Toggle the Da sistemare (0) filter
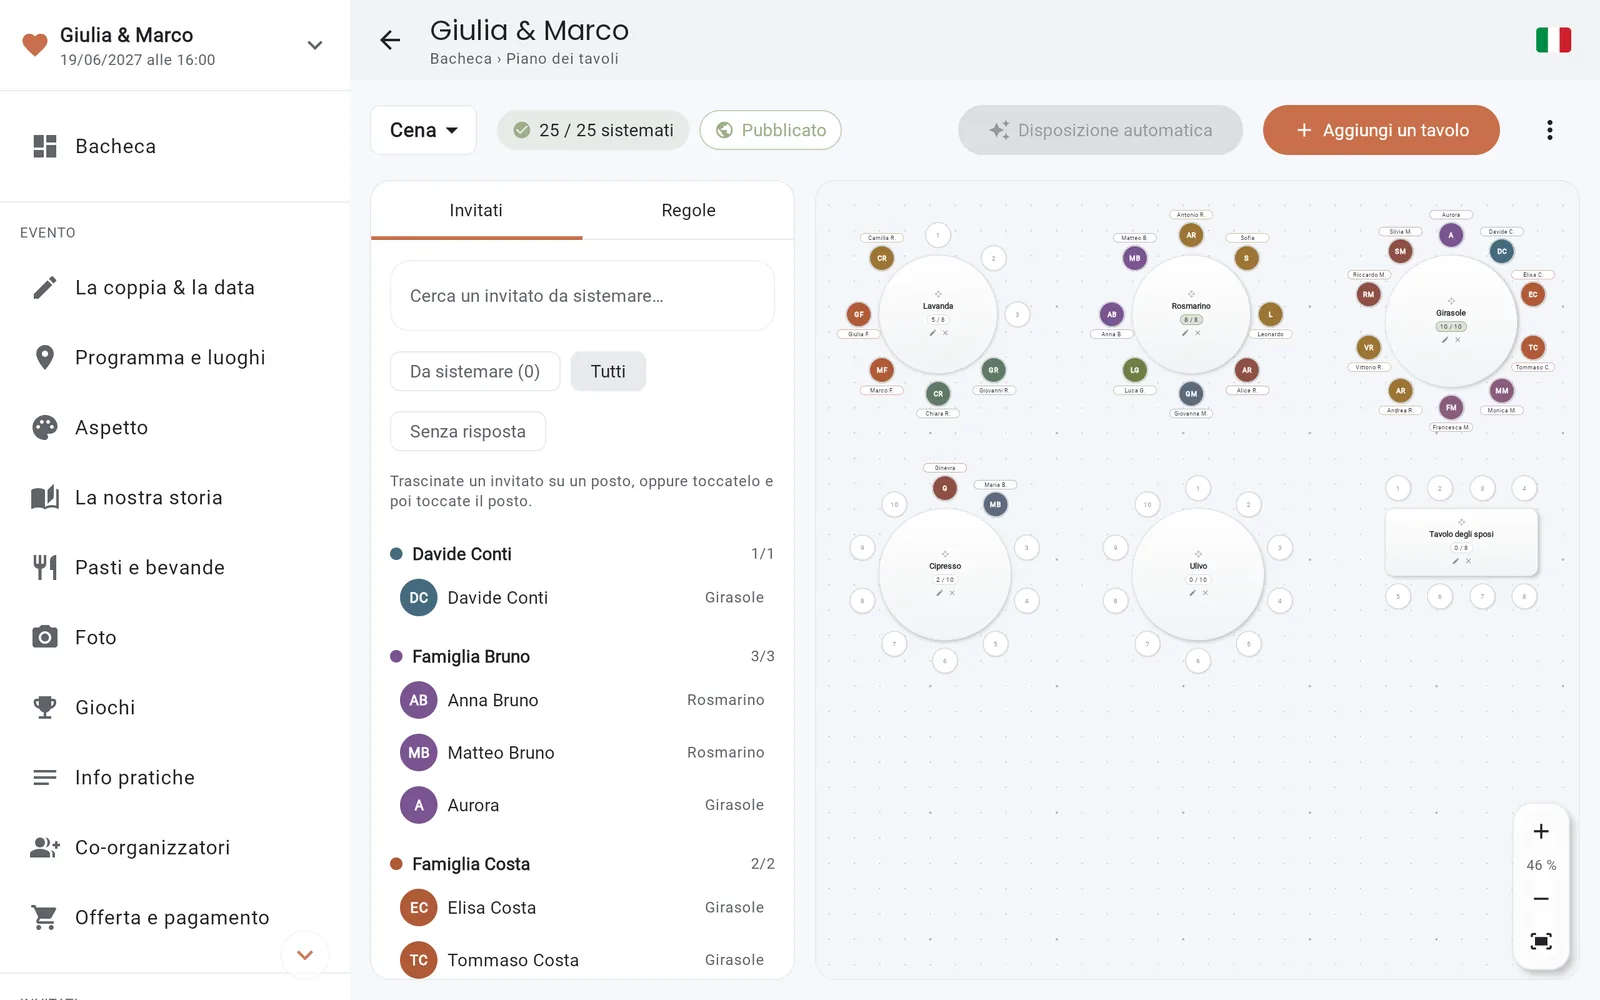 coord(475,371)
